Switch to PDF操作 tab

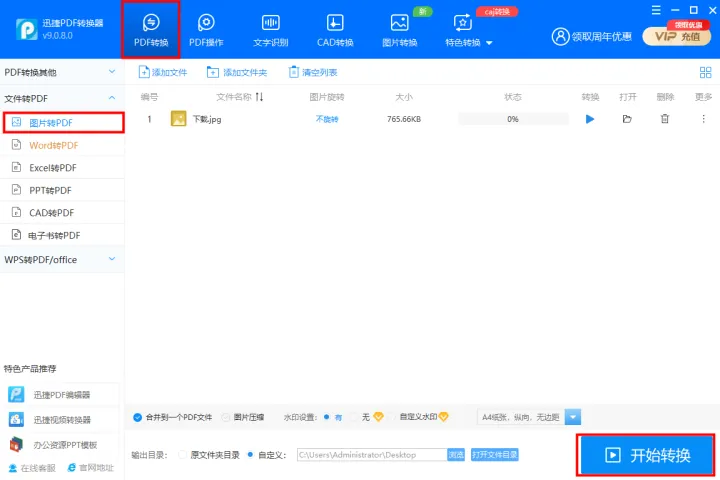pyautogui.click(x=206, y=30)
